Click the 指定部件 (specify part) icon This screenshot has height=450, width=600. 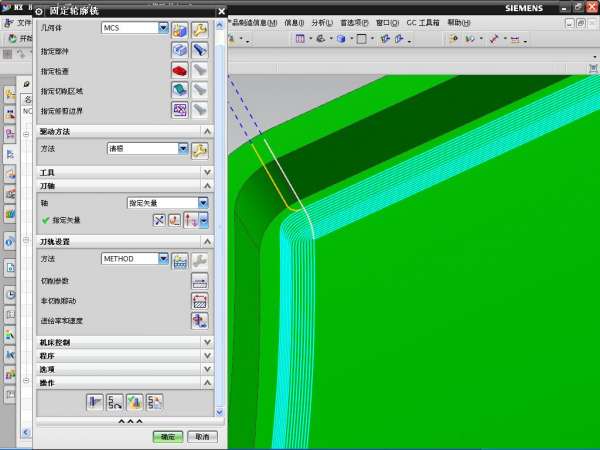180,49
